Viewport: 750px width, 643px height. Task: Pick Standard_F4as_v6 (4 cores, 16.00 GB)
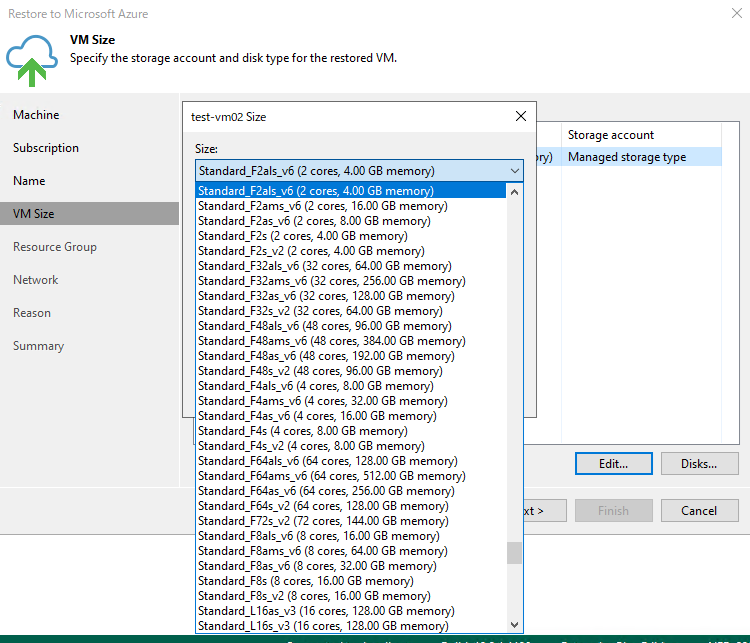tap(351, 416)
